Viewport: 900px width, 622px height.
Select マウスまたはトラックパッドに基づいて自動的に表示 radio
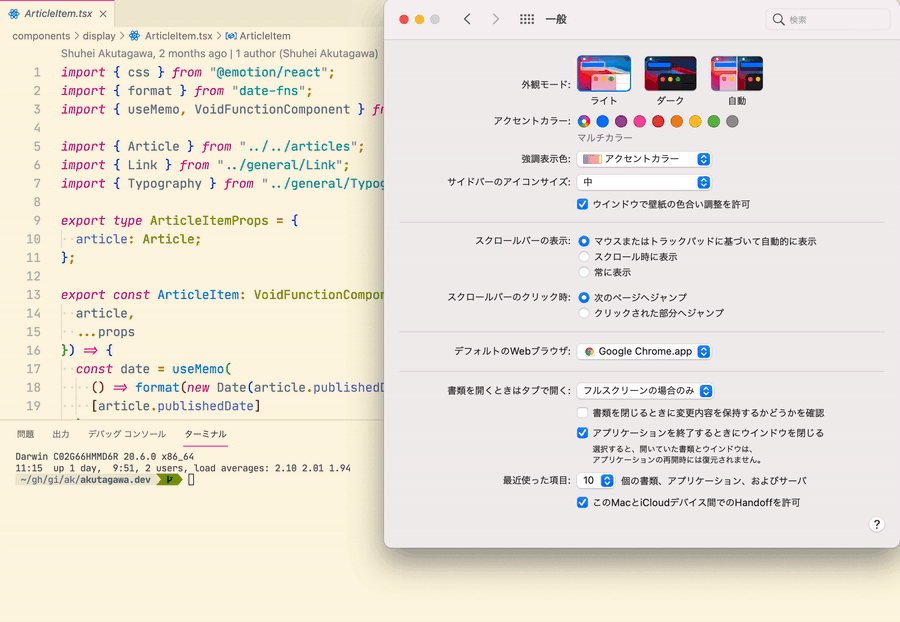584,241
